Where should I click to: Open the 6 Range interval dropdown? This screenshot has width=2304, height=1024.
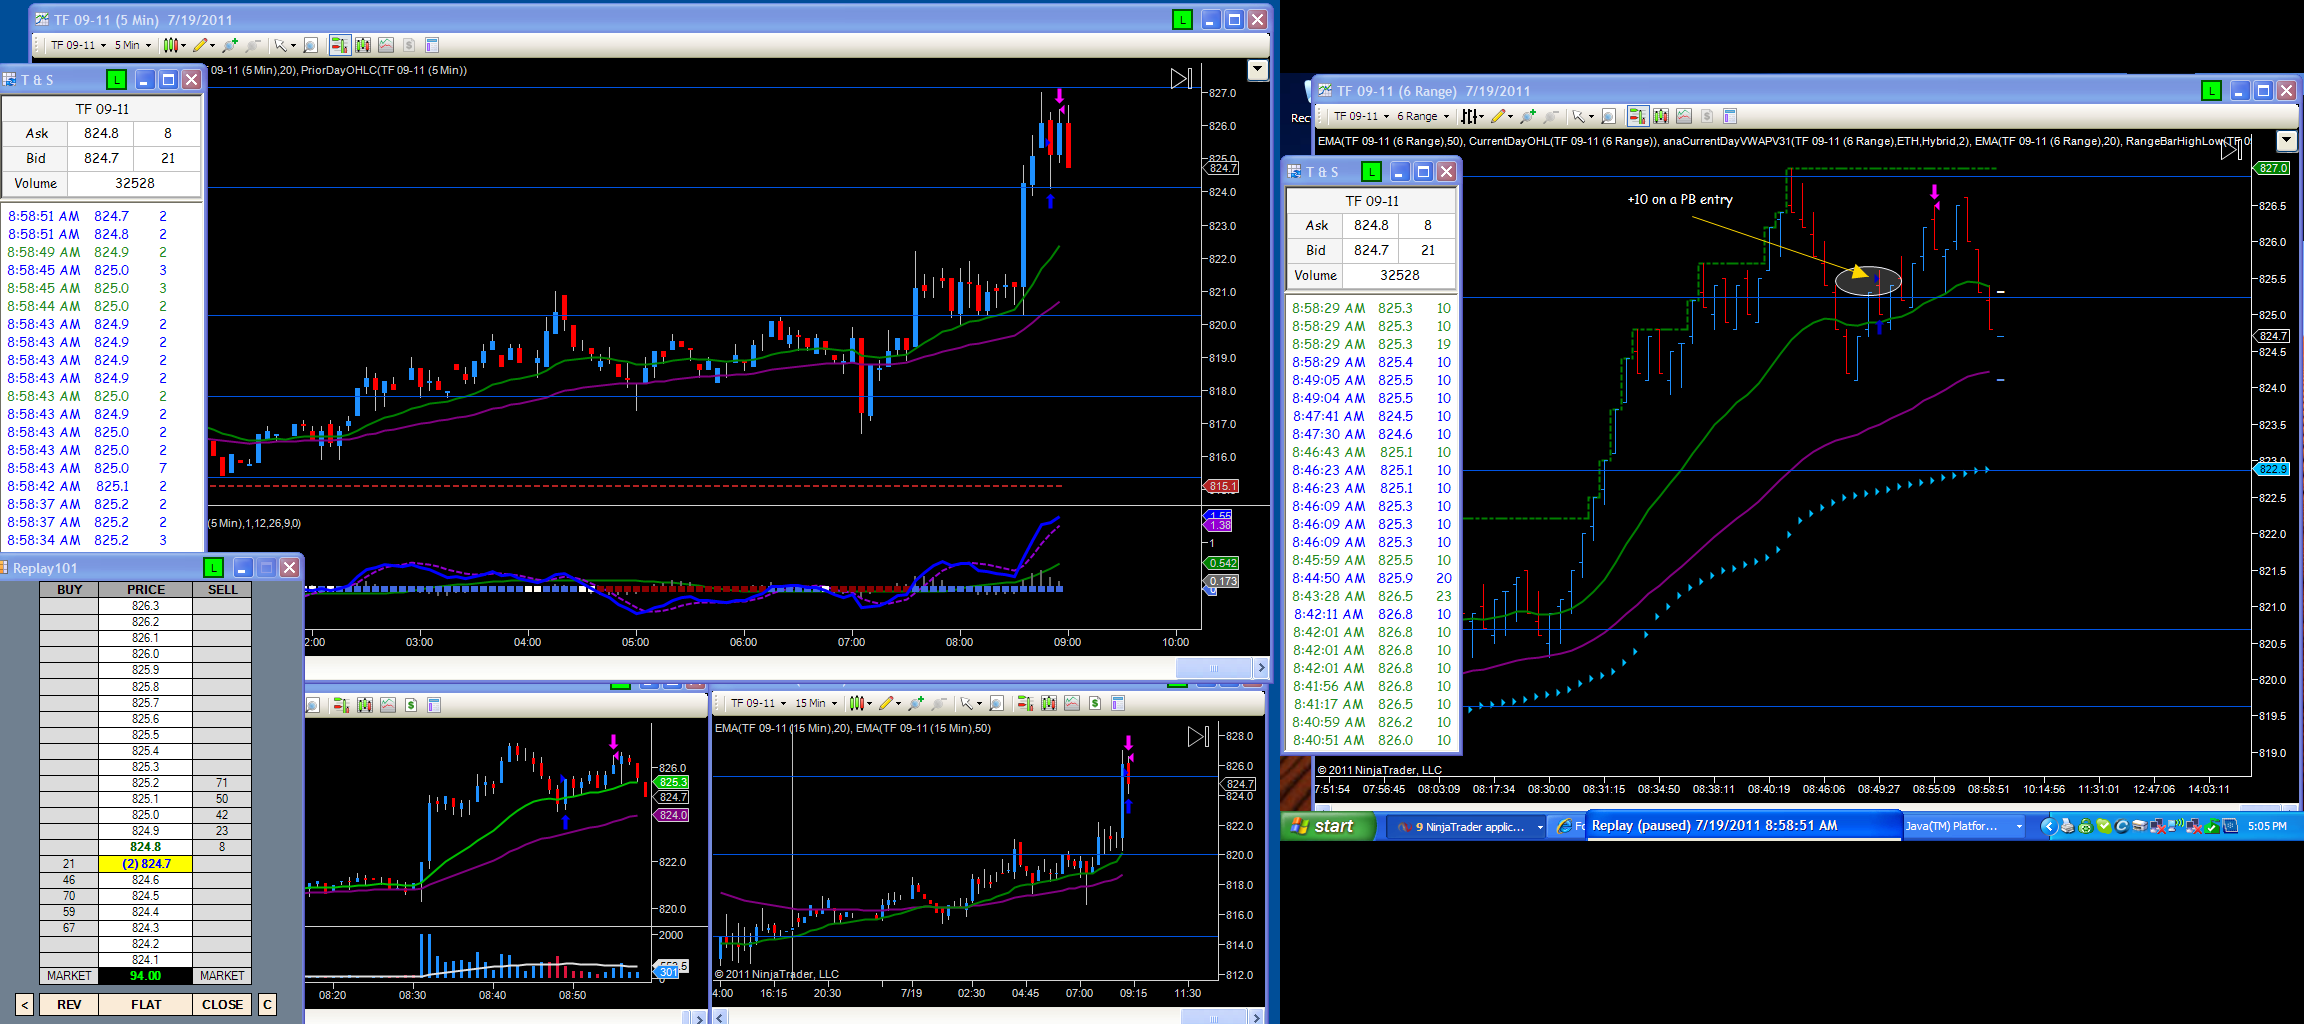[1423, 116]
